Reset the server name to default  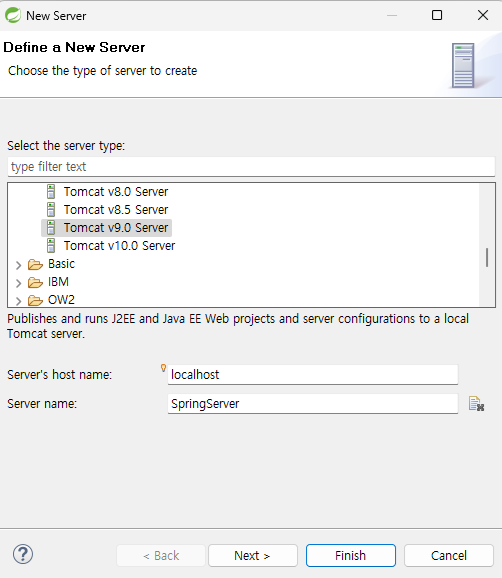click(476, 404)
